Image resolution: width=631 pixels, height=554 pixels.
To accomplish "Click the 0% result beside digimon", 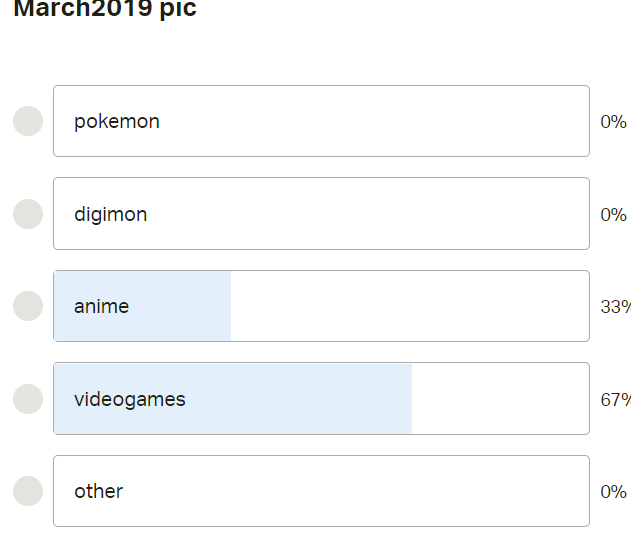I will tap(613, 215).
